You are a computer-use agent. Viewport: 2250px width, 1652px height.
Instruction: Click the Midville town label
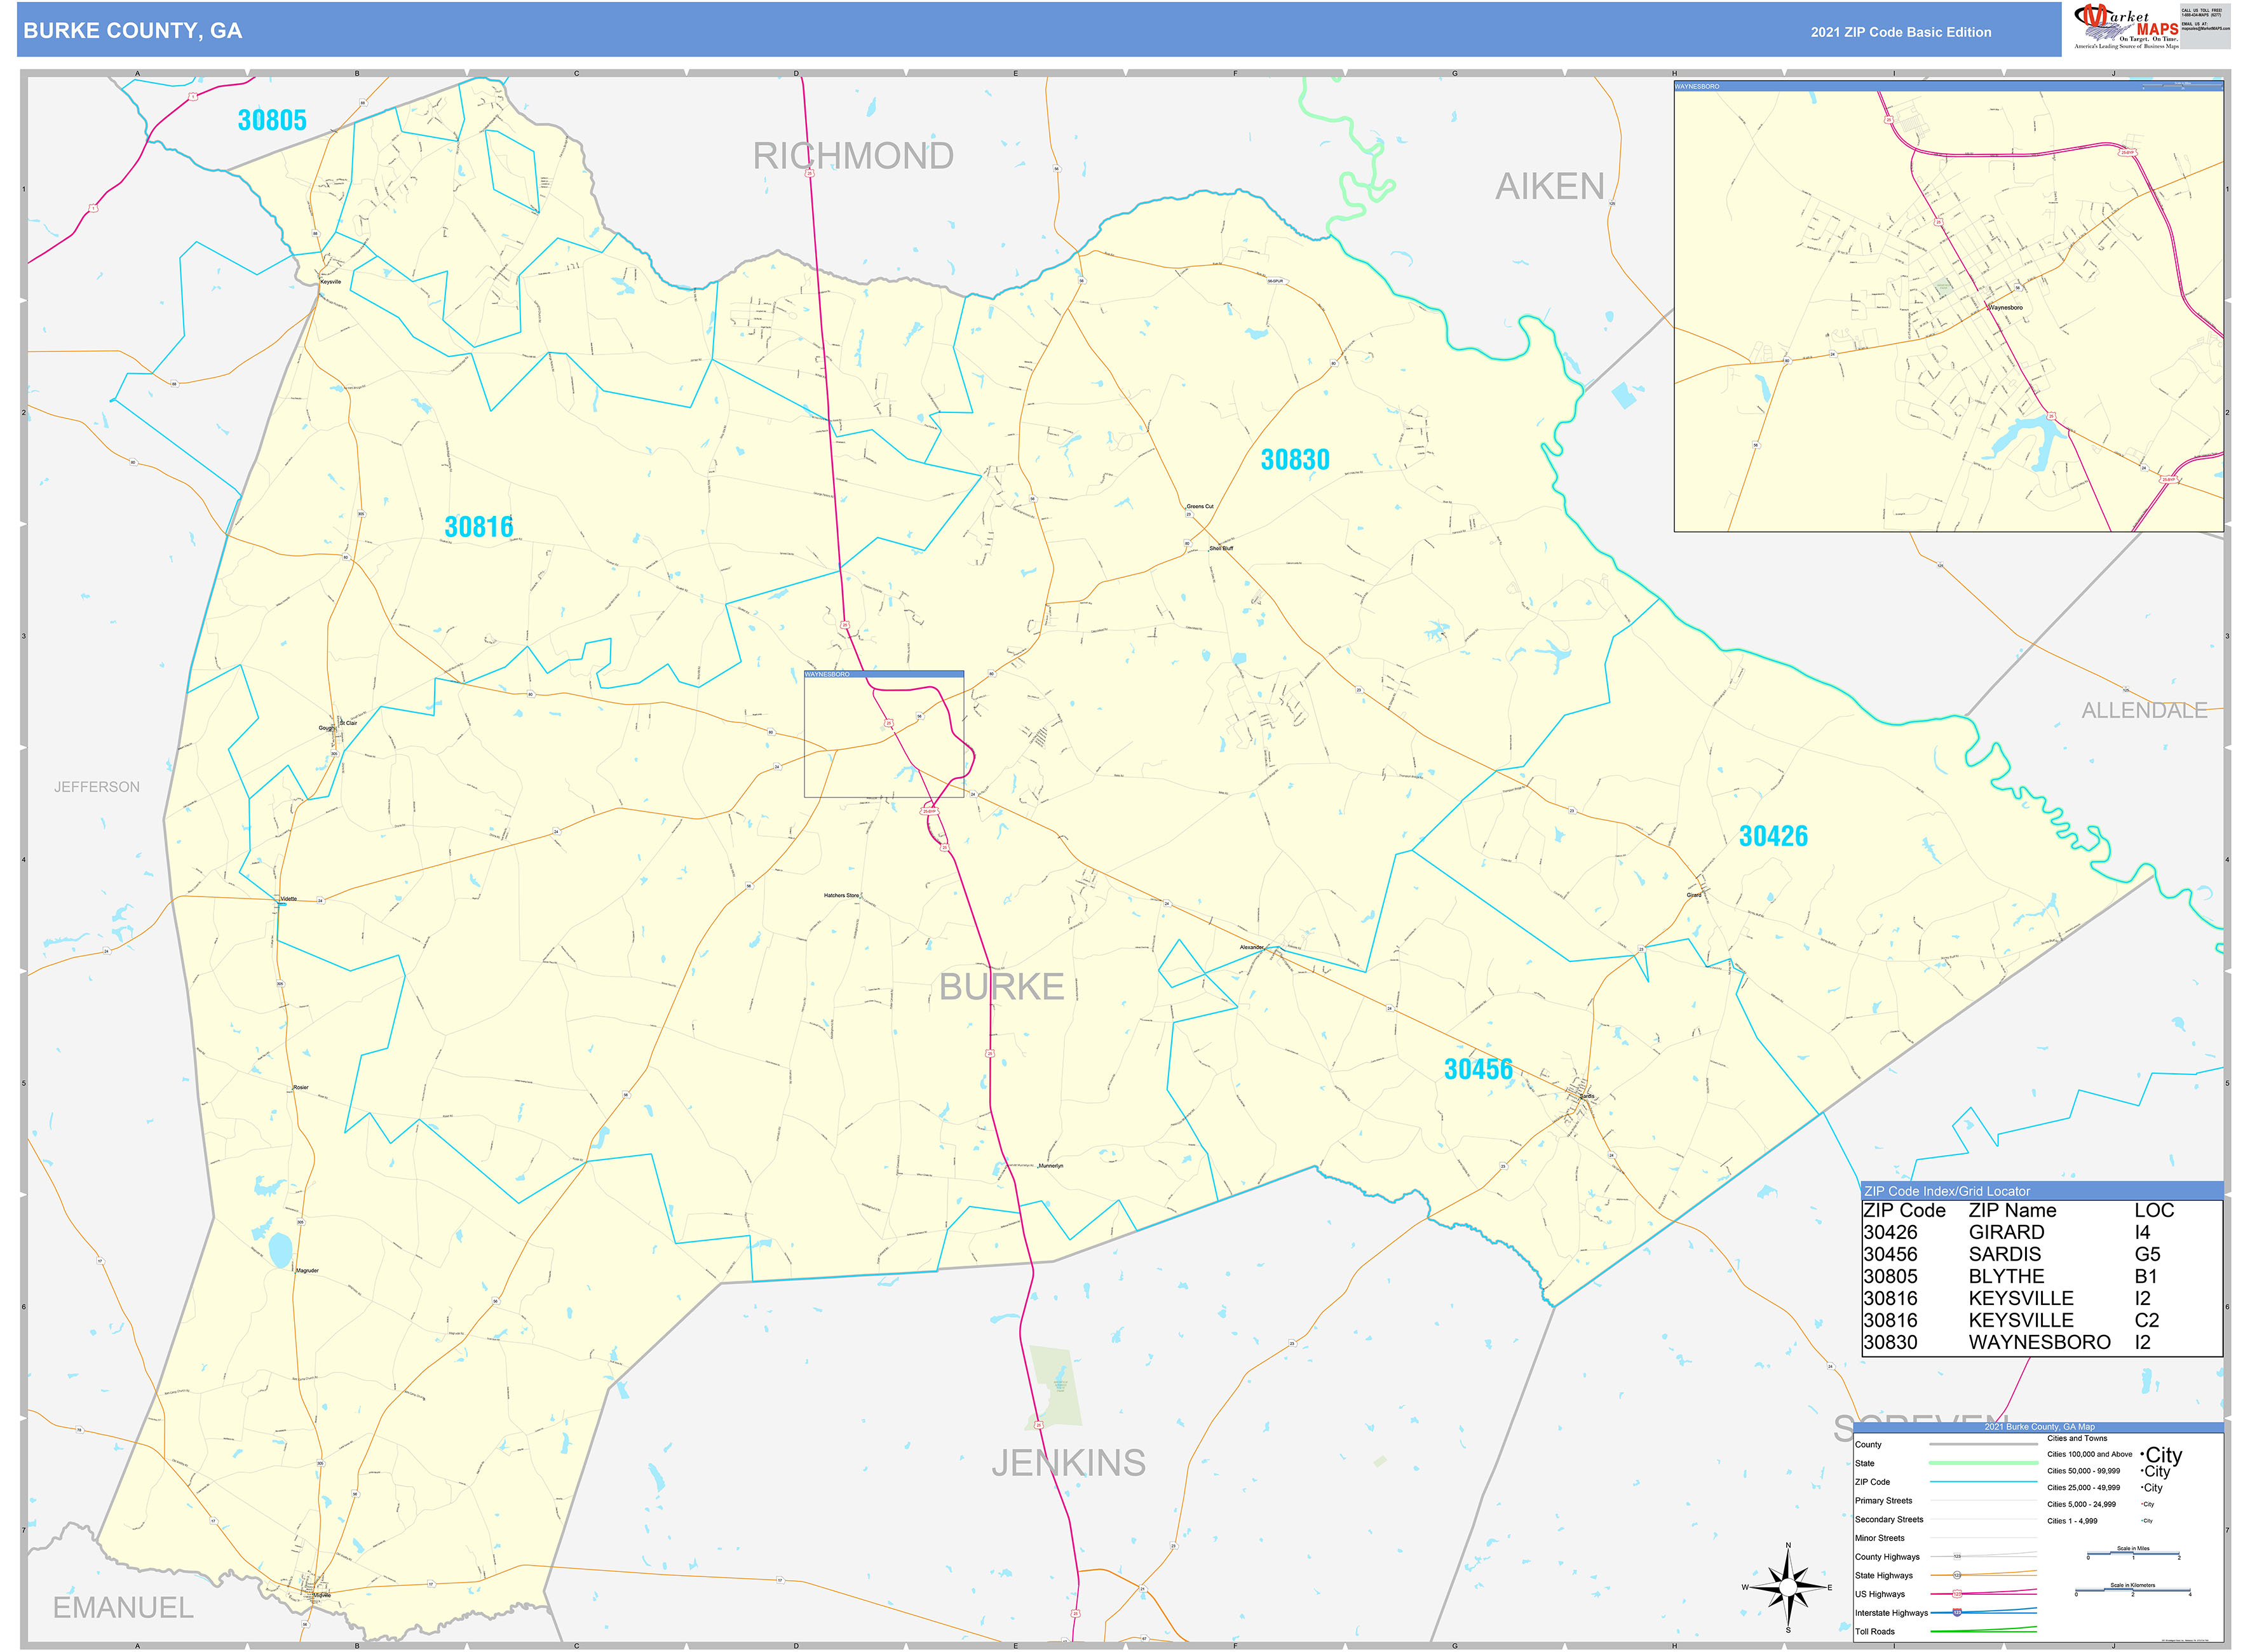coord(322,1595)
